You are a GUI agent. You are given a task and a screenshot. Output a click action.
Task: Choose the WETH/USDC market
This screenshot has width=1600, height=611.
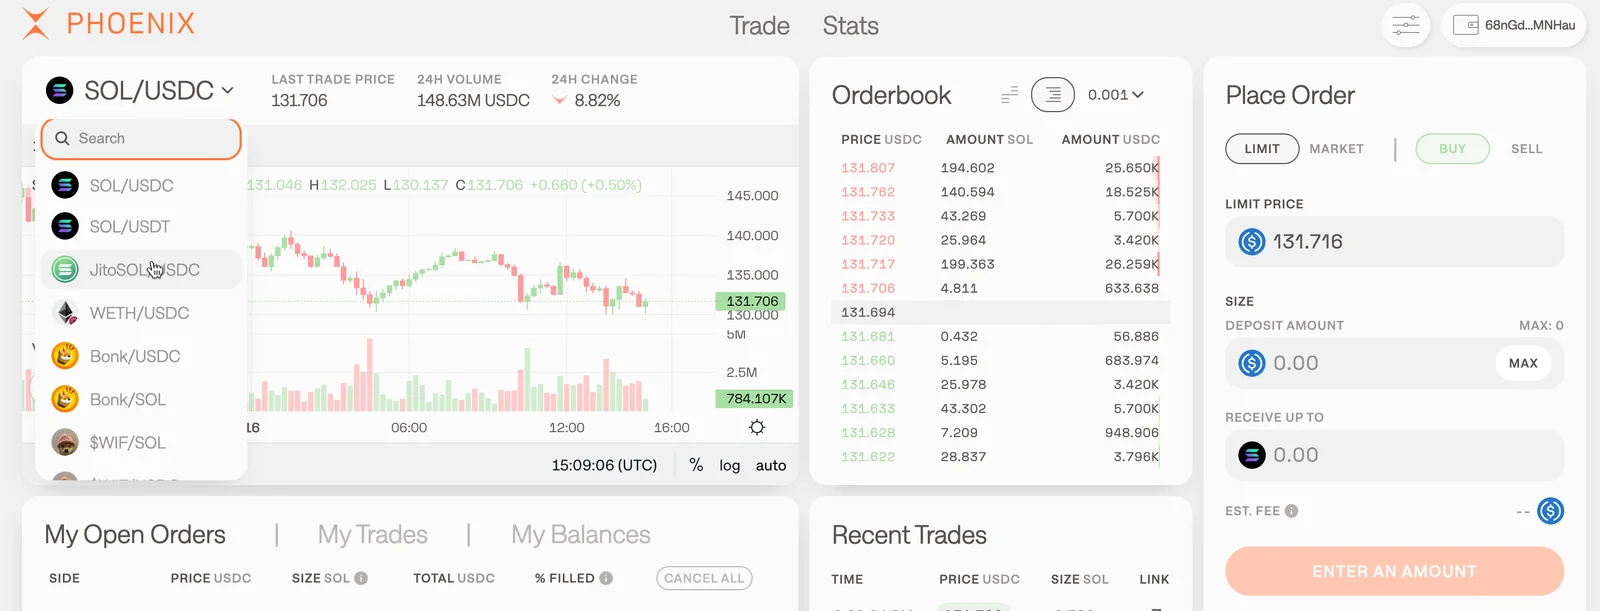pos(141,313)
